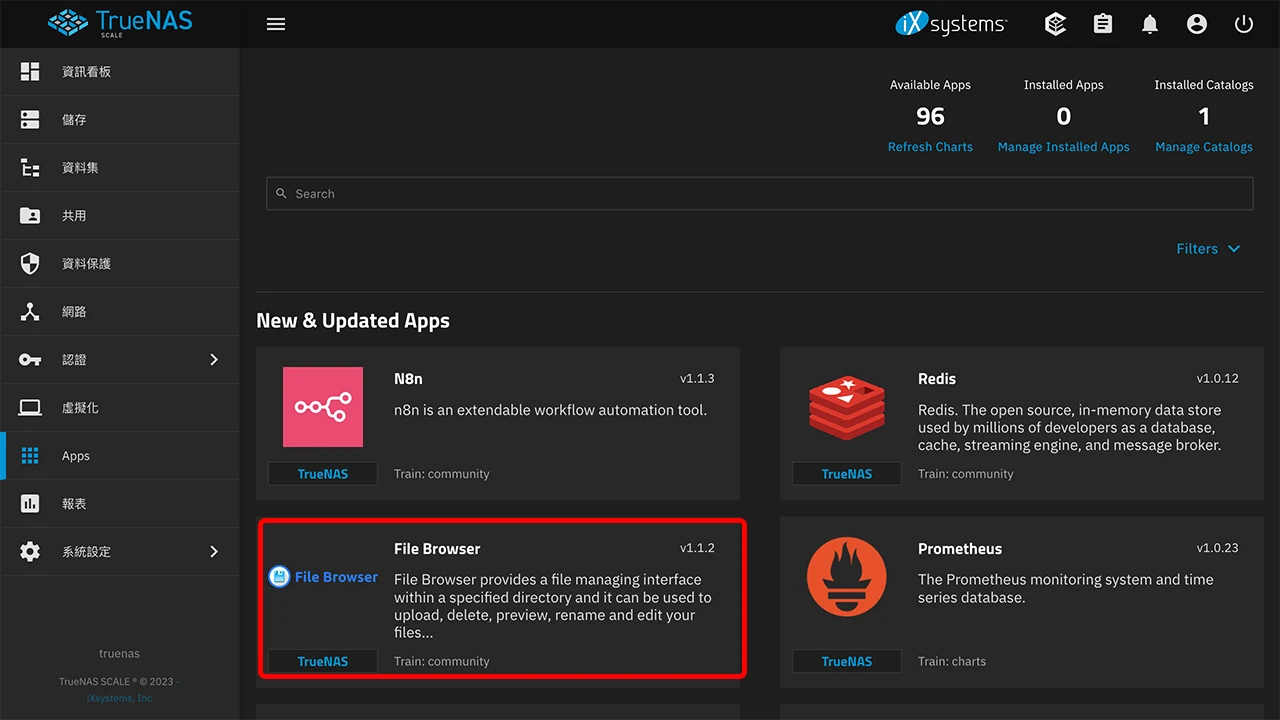Image resolution: width=1280 pixels, height=720 pixels.
Task: Click the apps Search field
Action: pyautogui.click(x=760, y=194)
